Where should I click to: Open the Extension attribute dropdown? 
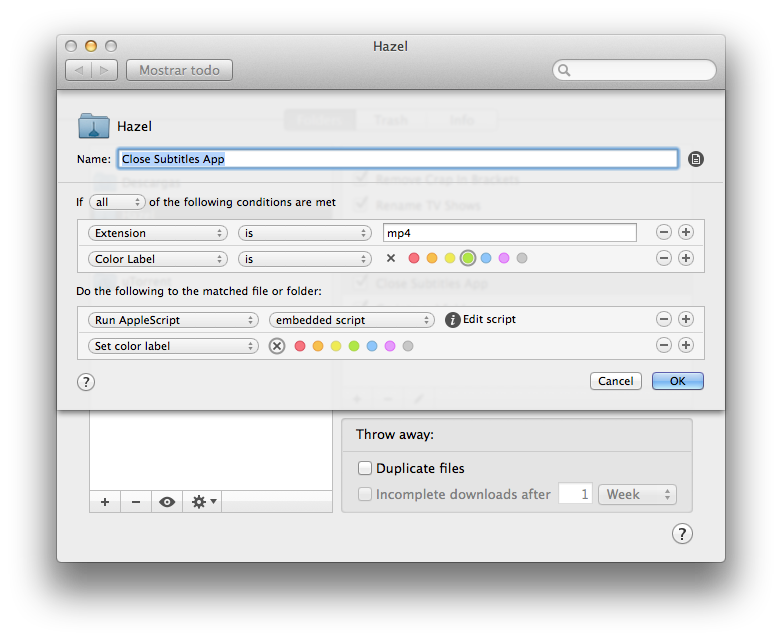click(x=158, y=233)
